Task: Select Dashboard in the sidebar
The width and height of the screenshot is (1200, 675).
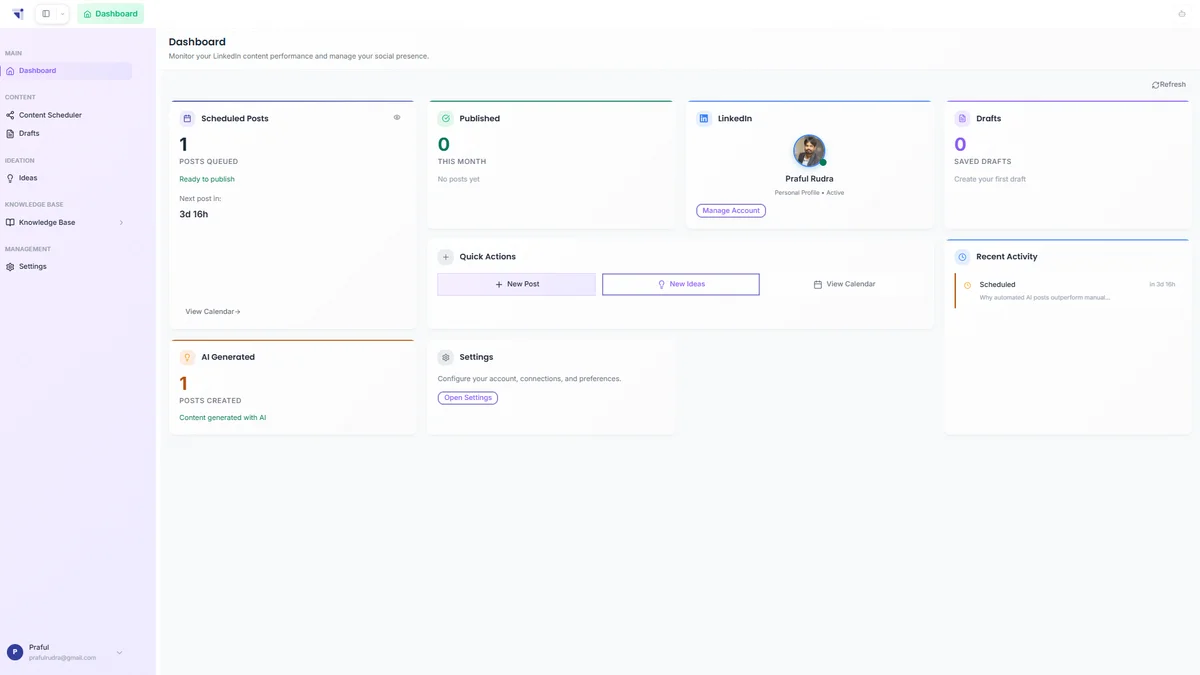Action: pyautogui.click(x=37, y=70)
